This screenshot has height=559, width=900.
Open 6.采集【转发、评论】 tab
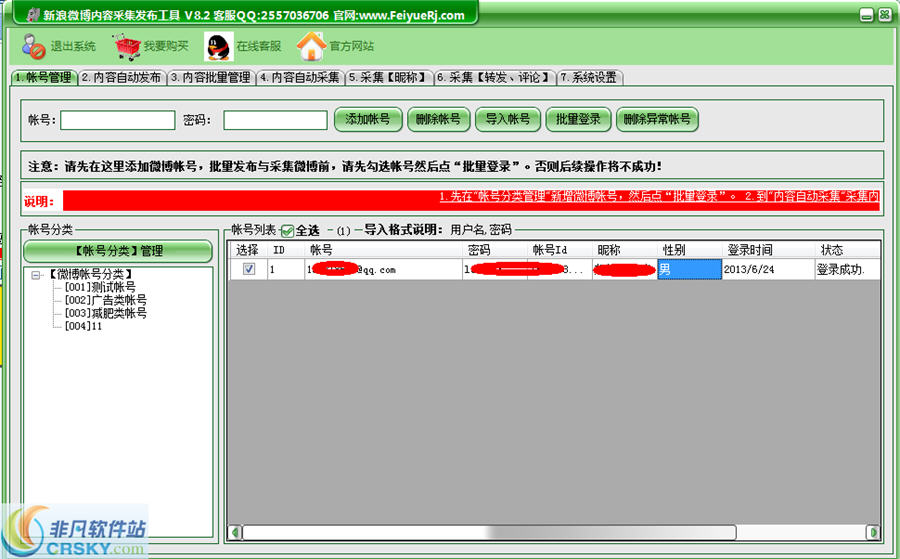tap(495, 77)
